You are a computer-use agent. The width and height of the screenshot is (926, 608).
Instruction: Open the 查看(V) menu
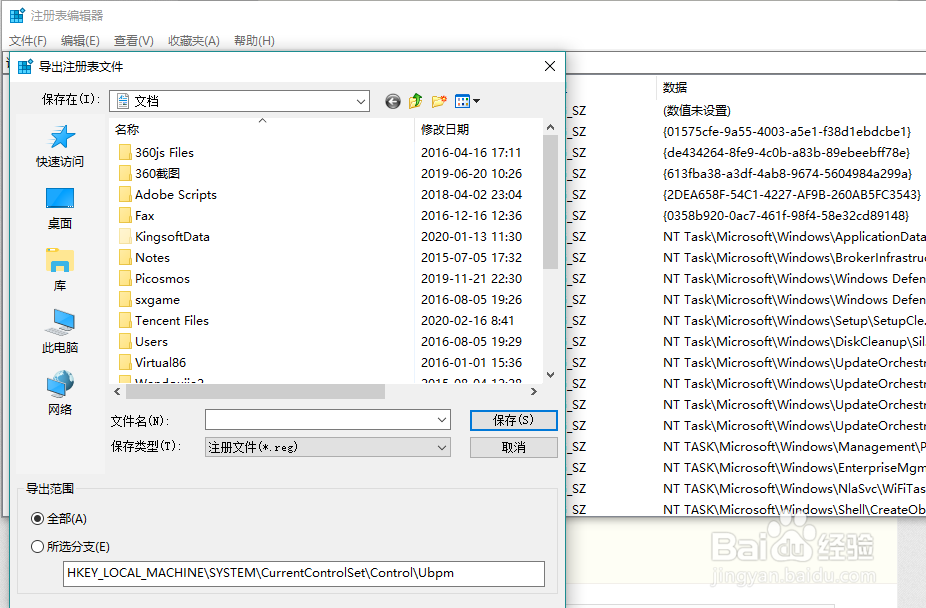pyautogui.click(x=133, y=41)
